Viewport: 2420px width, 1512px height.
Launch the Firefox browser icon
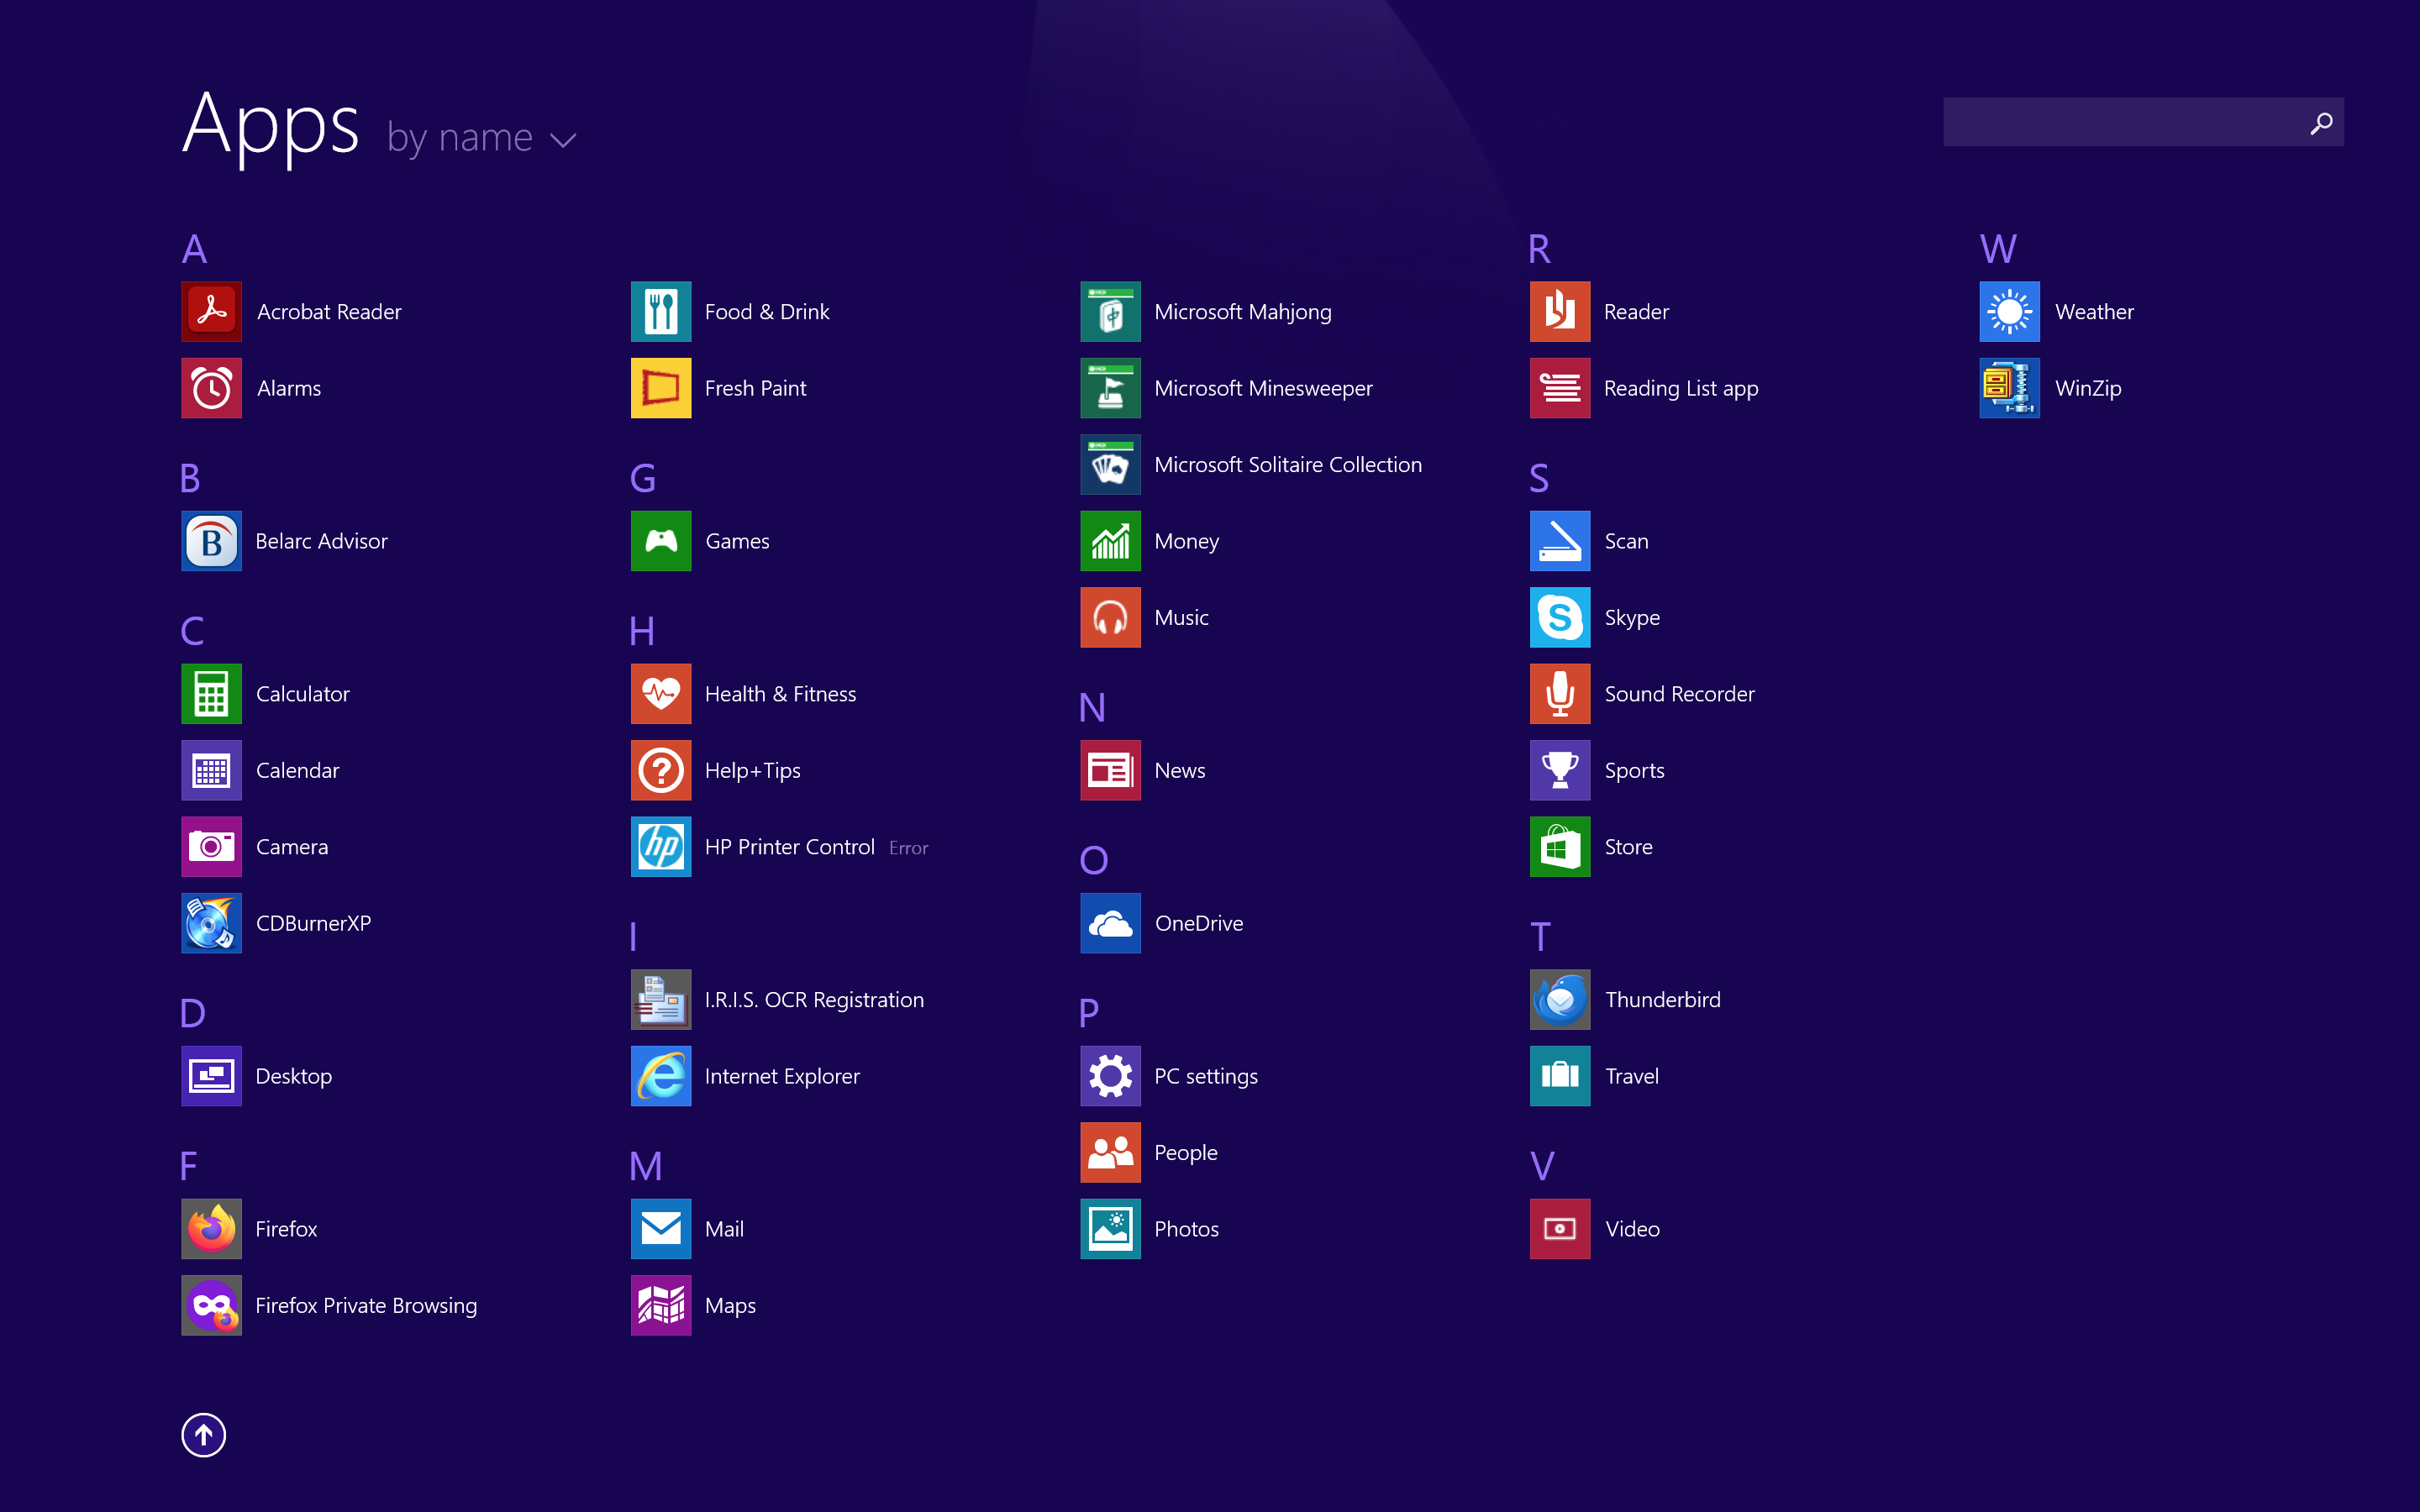click(211, 1229)
